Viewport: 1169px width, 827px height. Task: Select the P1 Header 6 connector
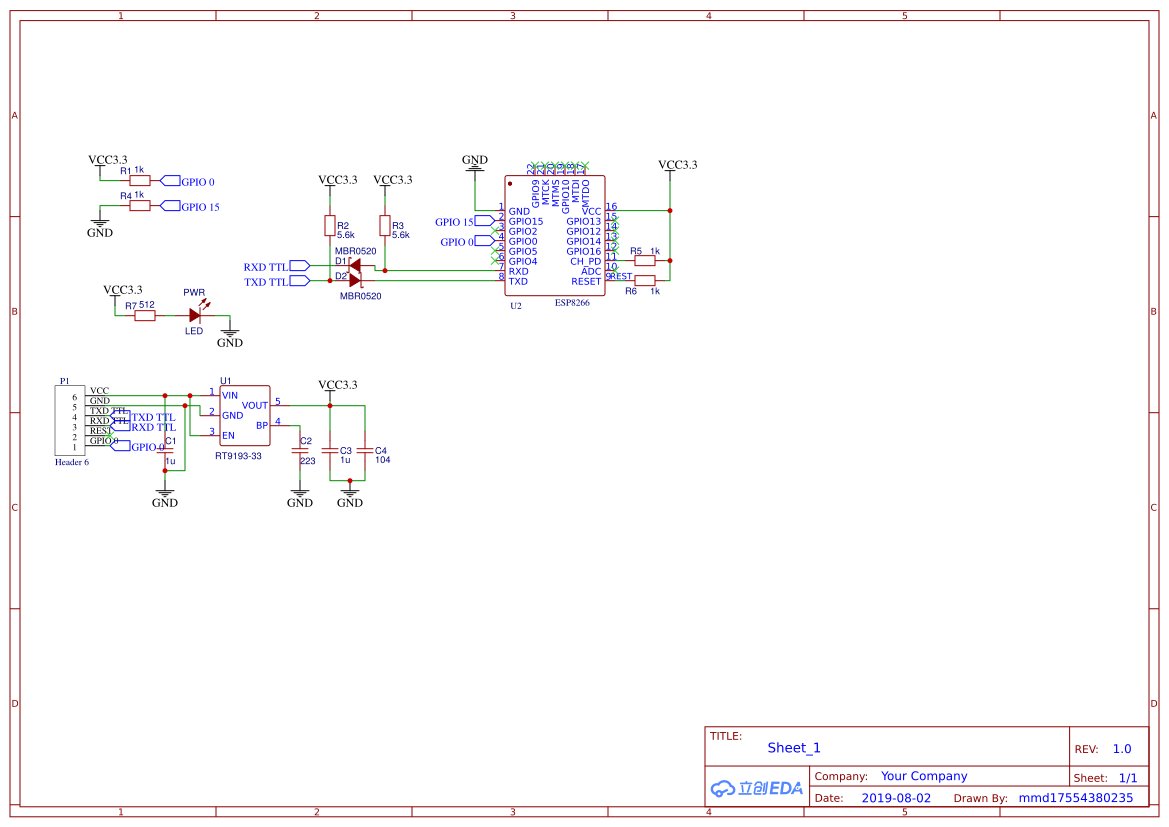(x=69, y=421)
